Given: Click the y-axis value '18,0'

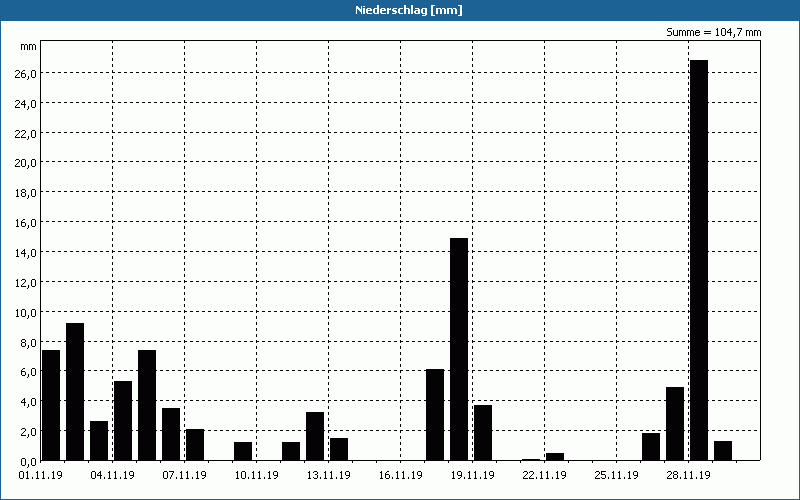Looking at the screenshot, I should [26, 193].
